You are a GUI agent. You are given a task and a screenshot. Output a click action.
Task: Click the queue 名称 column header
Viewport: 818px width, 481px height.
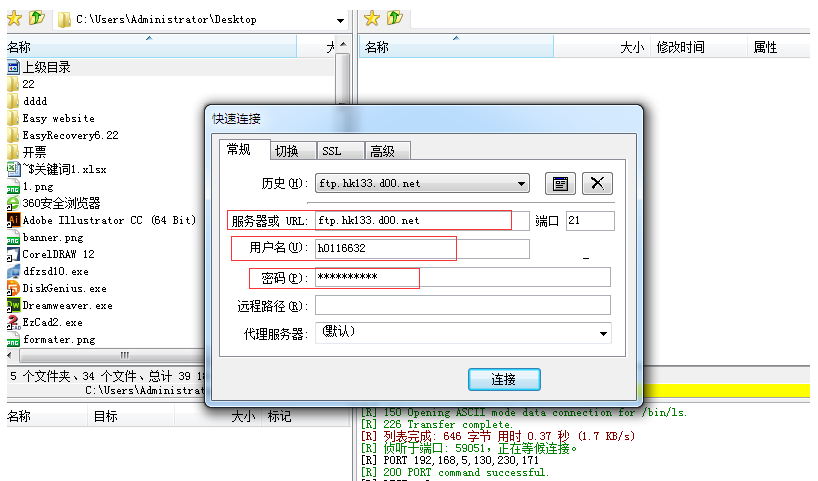47,416
